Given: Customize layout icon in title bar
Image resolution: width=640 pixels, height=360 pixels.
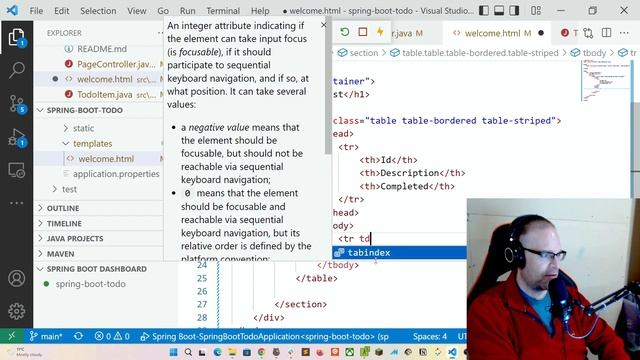Looking at the screenshot, I should pyautogui.click(x=536, y=11).
